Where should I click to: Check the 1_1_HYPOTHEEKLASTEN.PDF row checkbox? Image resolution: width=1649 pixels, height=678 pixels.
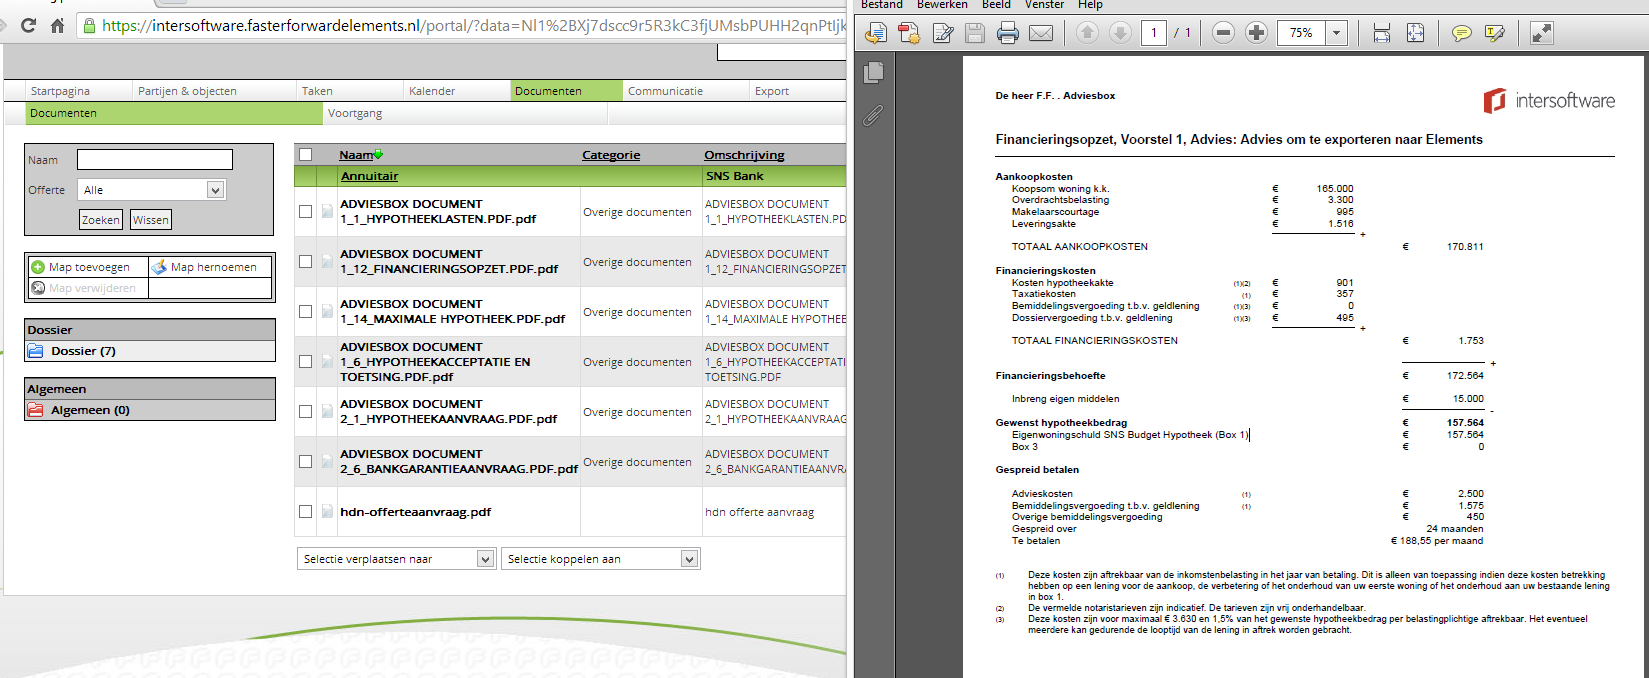coord(306,212)
